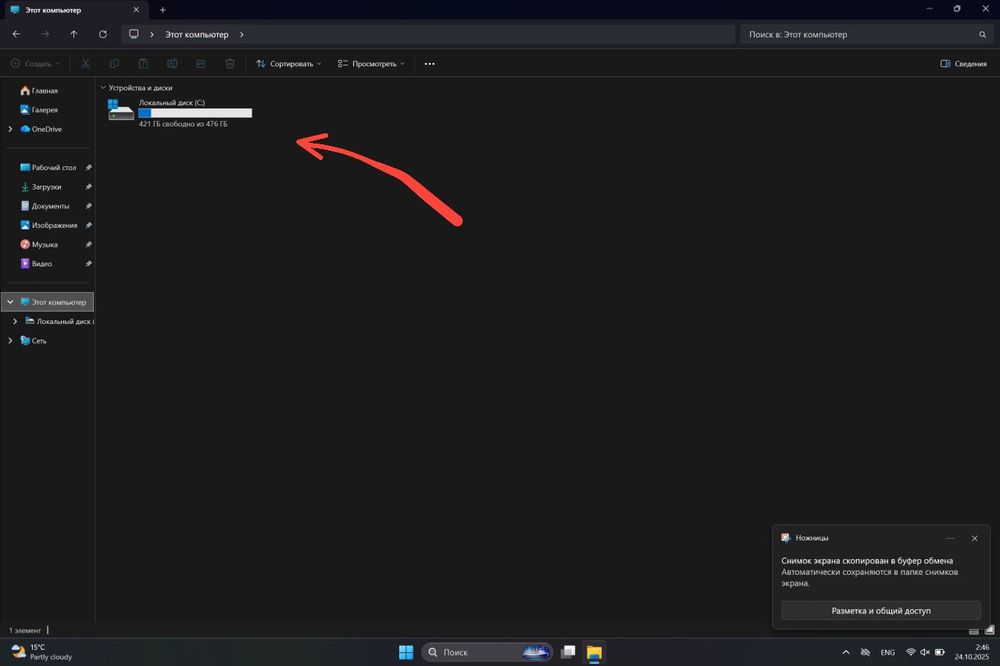Click the '1 элемент' status bar text

point(25,630)
